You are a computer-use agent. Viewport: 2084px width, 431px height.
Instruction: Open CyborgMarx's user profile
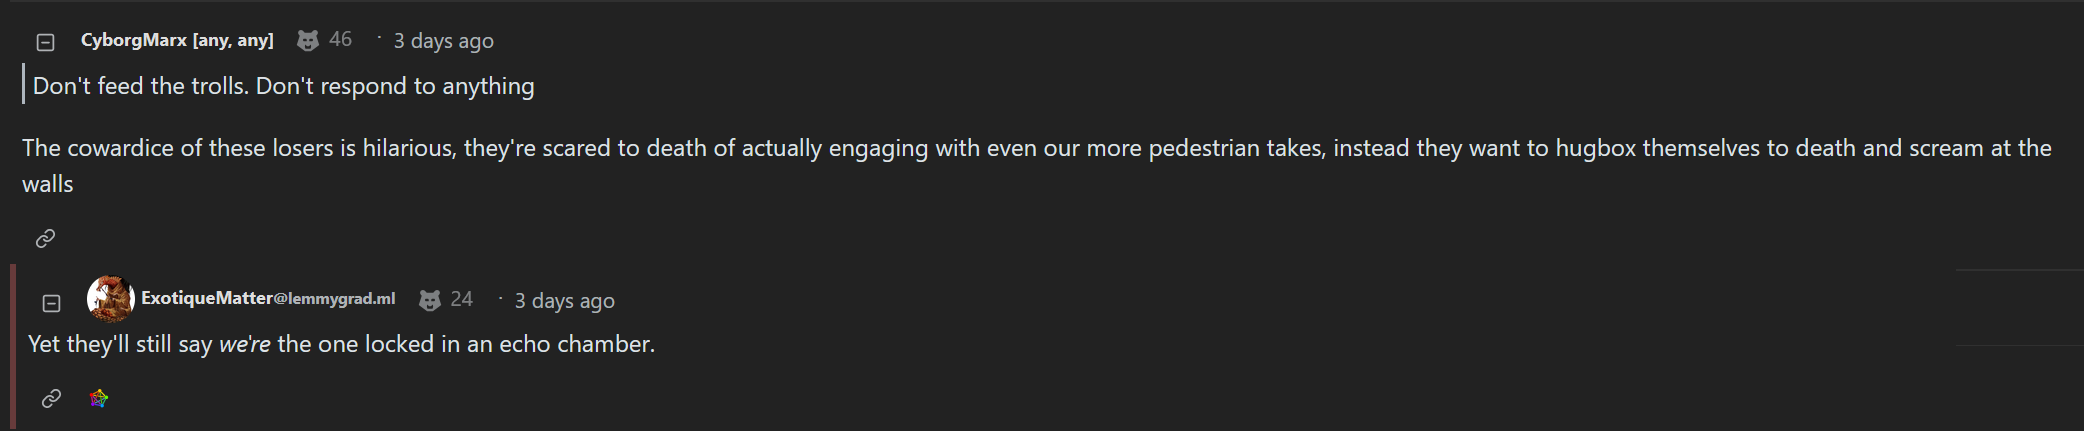tap(133, 40)
